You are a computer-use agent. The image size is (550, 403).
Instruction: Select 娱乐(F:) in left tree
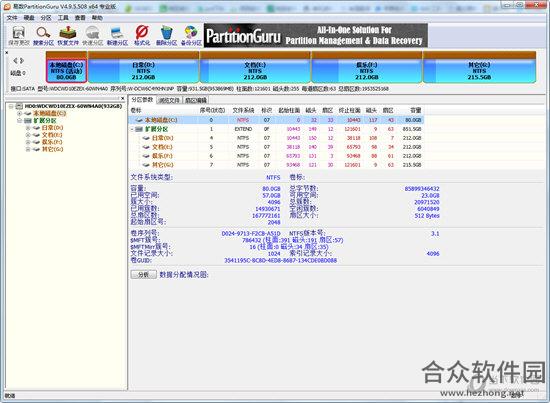point(52,142)
